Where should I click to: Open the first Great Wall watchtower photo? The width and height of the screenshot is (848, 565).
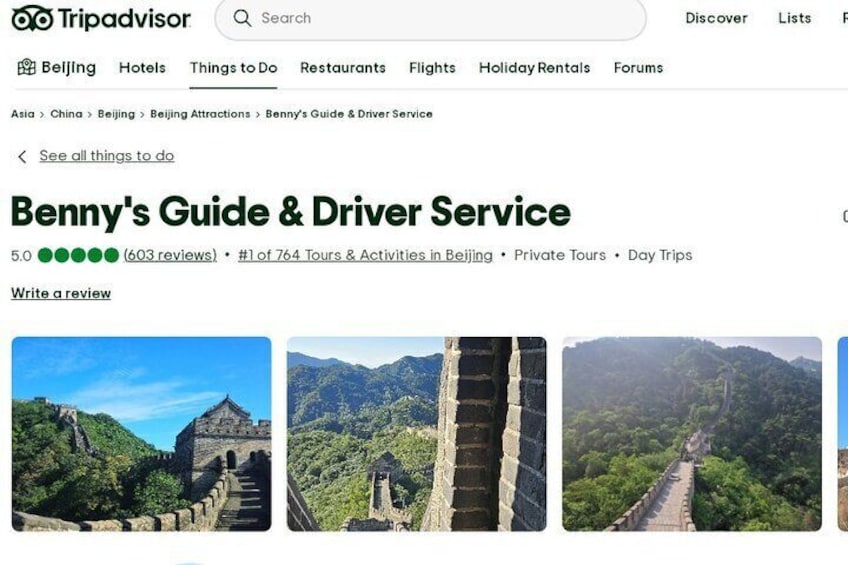pyautogui.click(x=141, y=434)
